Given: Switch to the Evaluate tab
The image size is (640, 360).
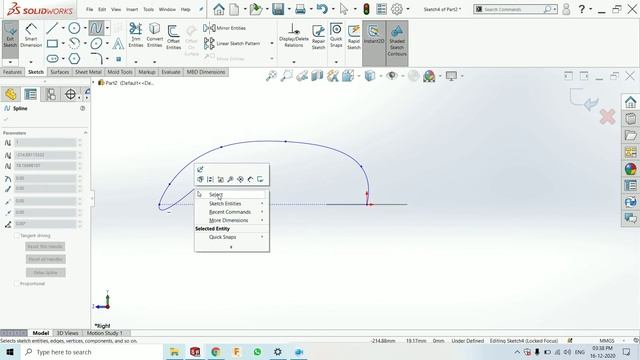Looking at the screenshot, I should point(171,72).
